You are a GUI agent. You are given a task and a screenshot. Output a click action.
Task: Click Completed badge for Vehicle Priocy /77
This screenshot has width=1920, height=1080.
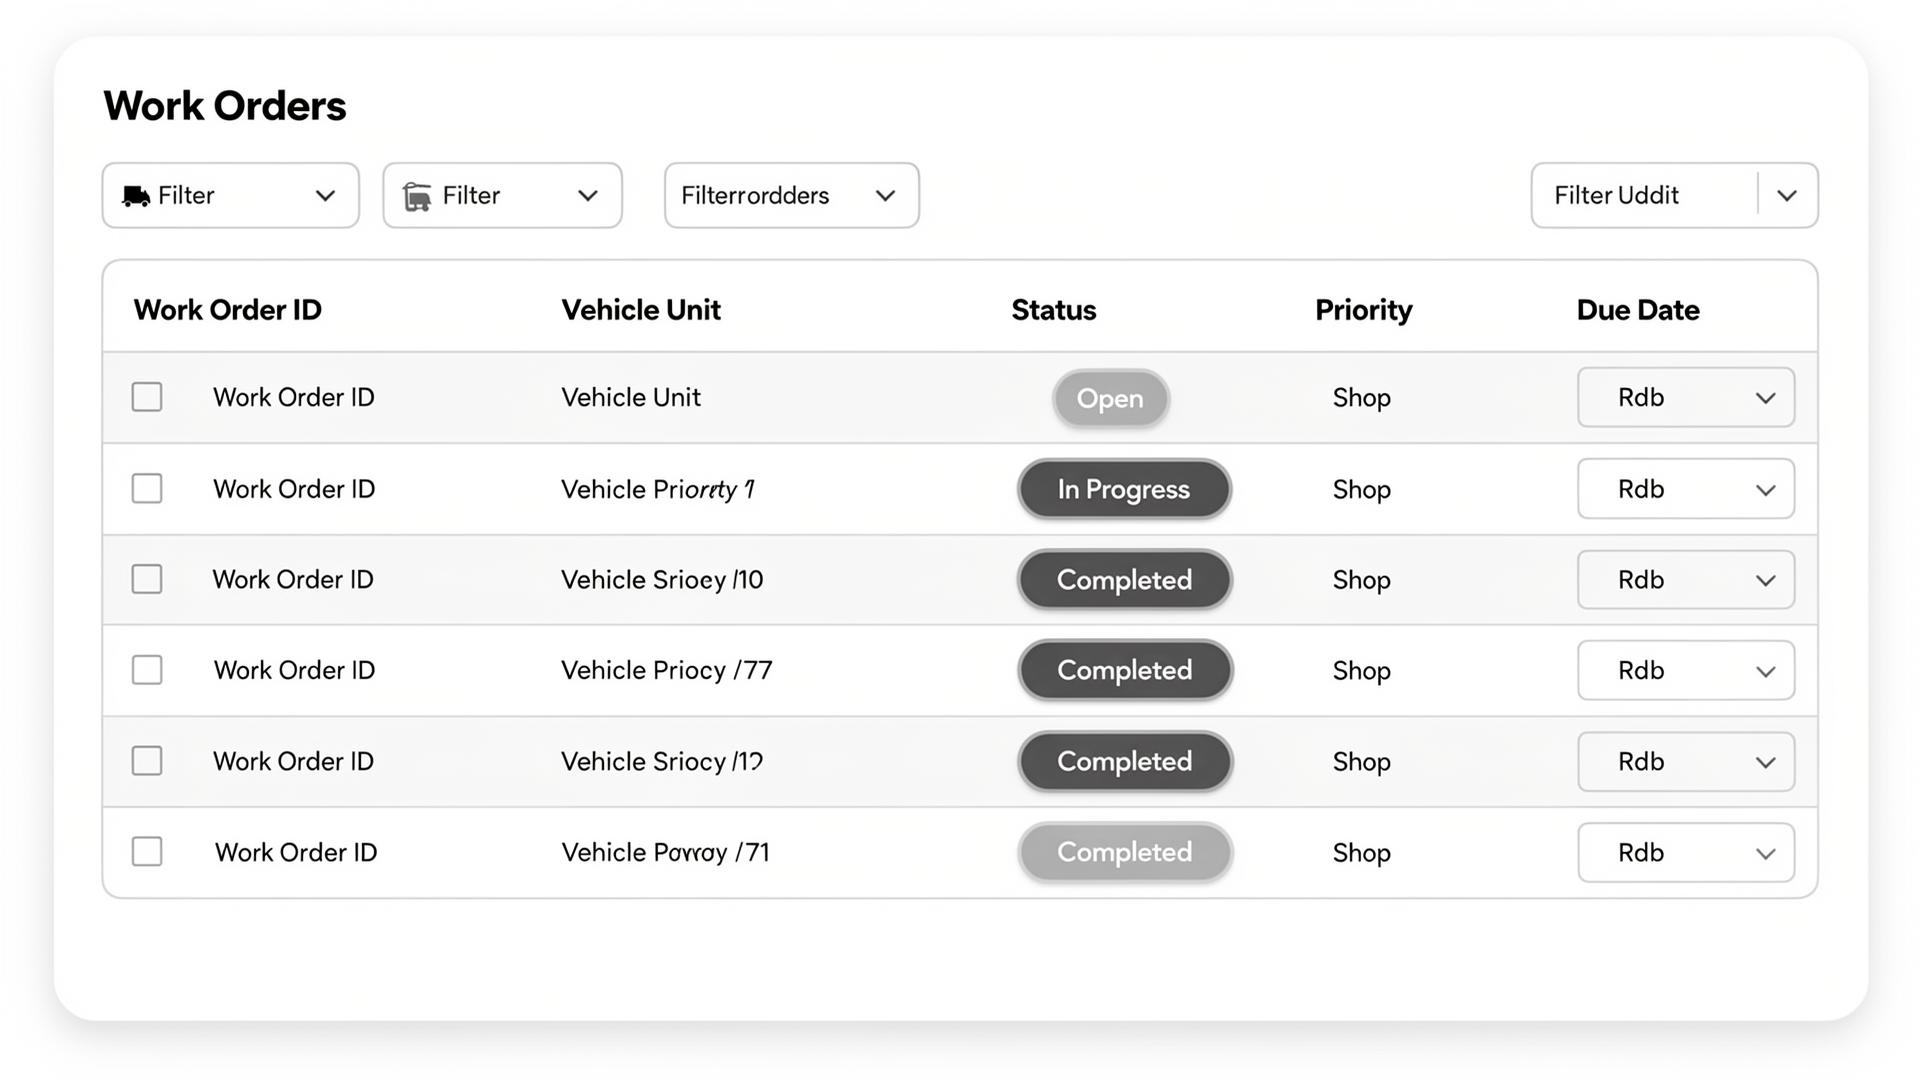point(1125,670)
